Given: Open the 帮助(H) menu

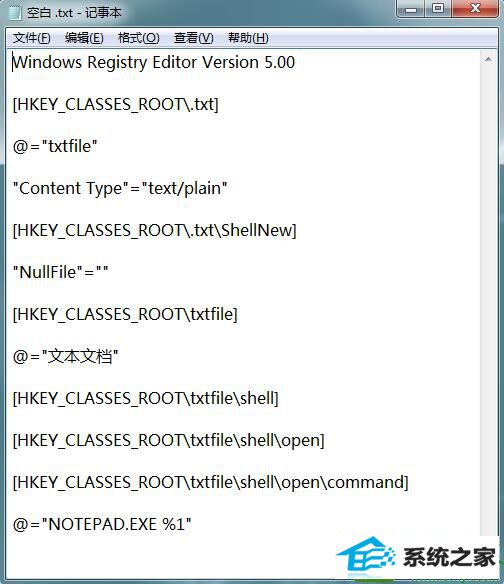Looking at the screenshot, I should click(x=248, y=38).
